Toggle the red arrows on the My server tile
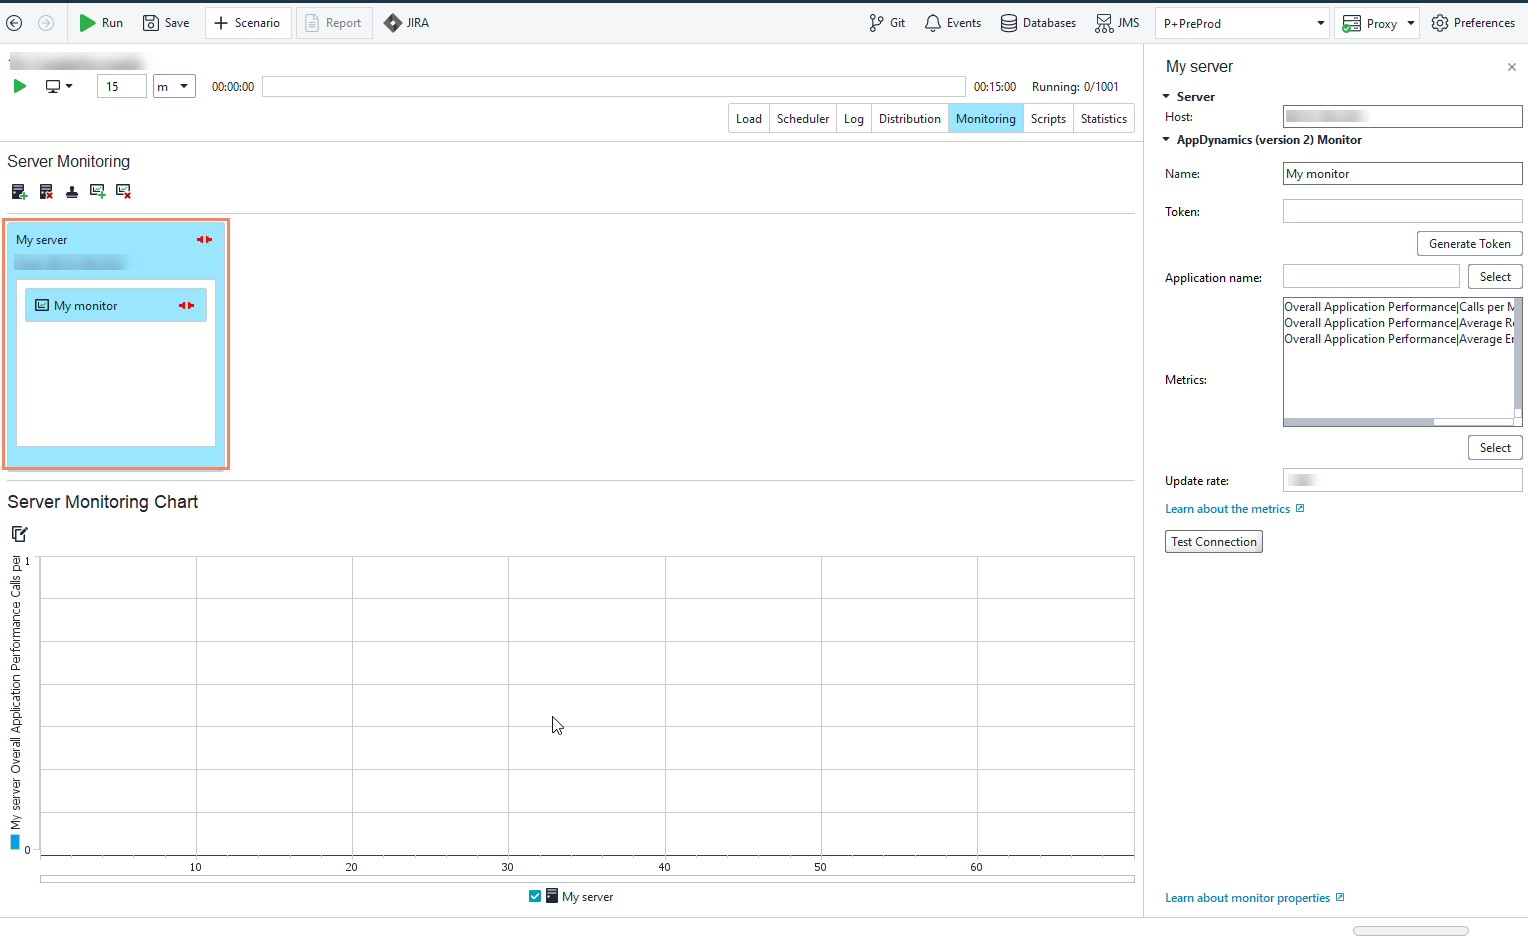 pyautogui.click(x=204, y=239)
